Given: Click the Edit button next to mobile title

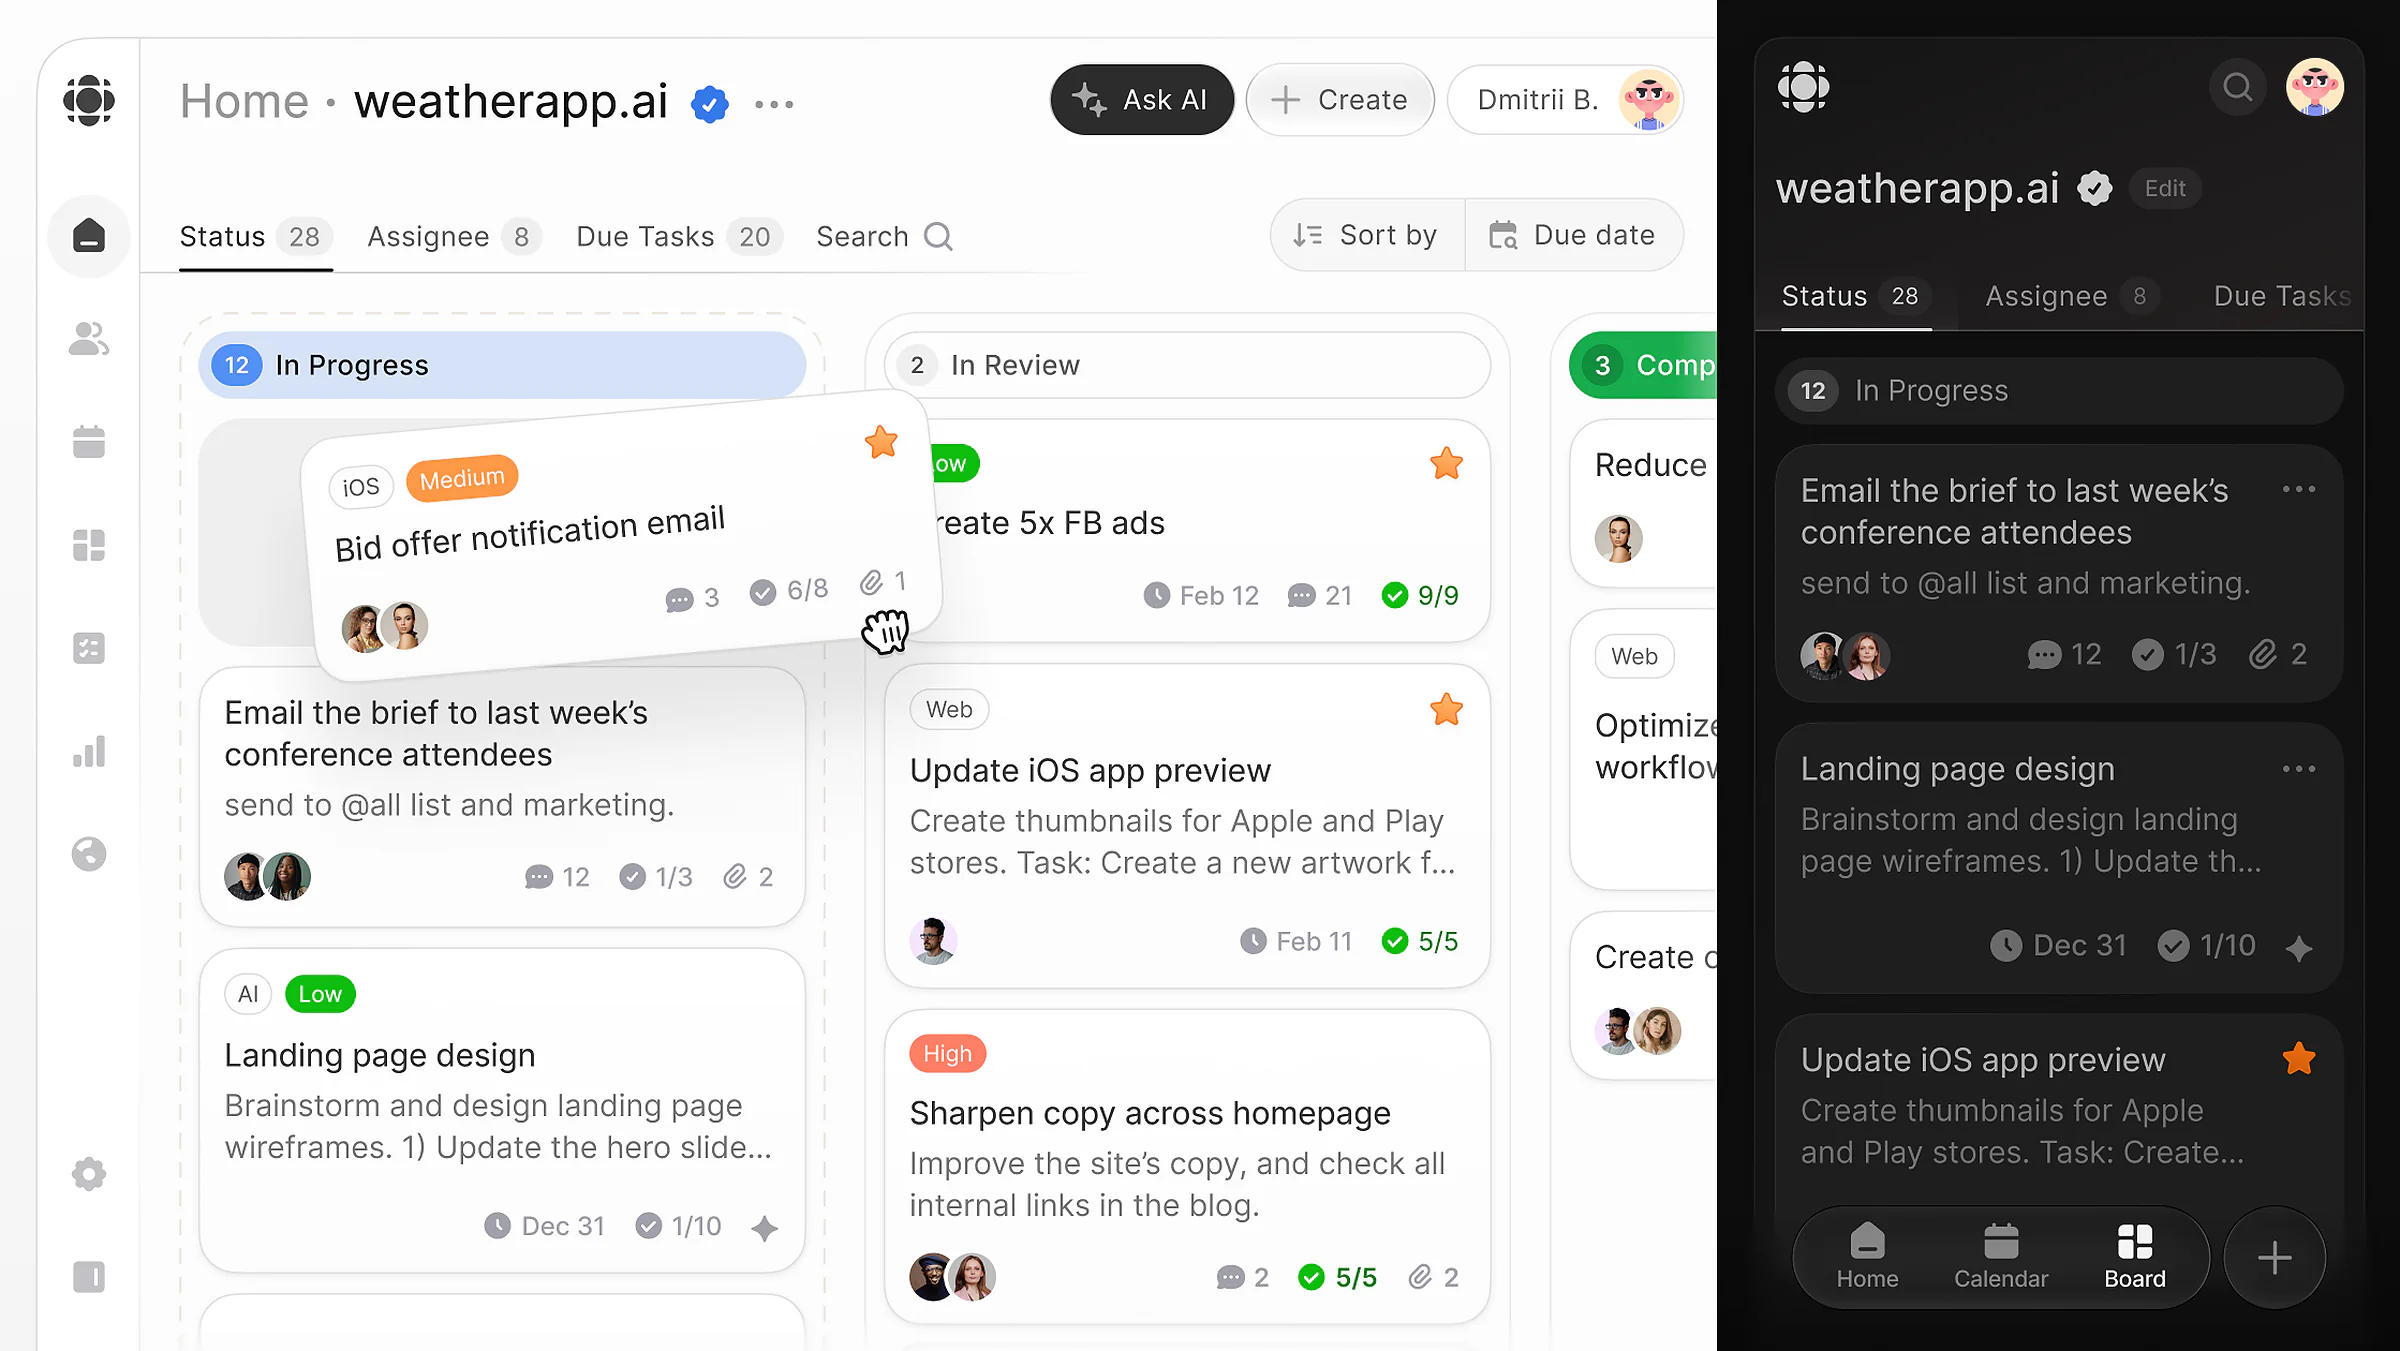Looking at the screenshot, I should pyautogui.click(x=2165, y=189).
